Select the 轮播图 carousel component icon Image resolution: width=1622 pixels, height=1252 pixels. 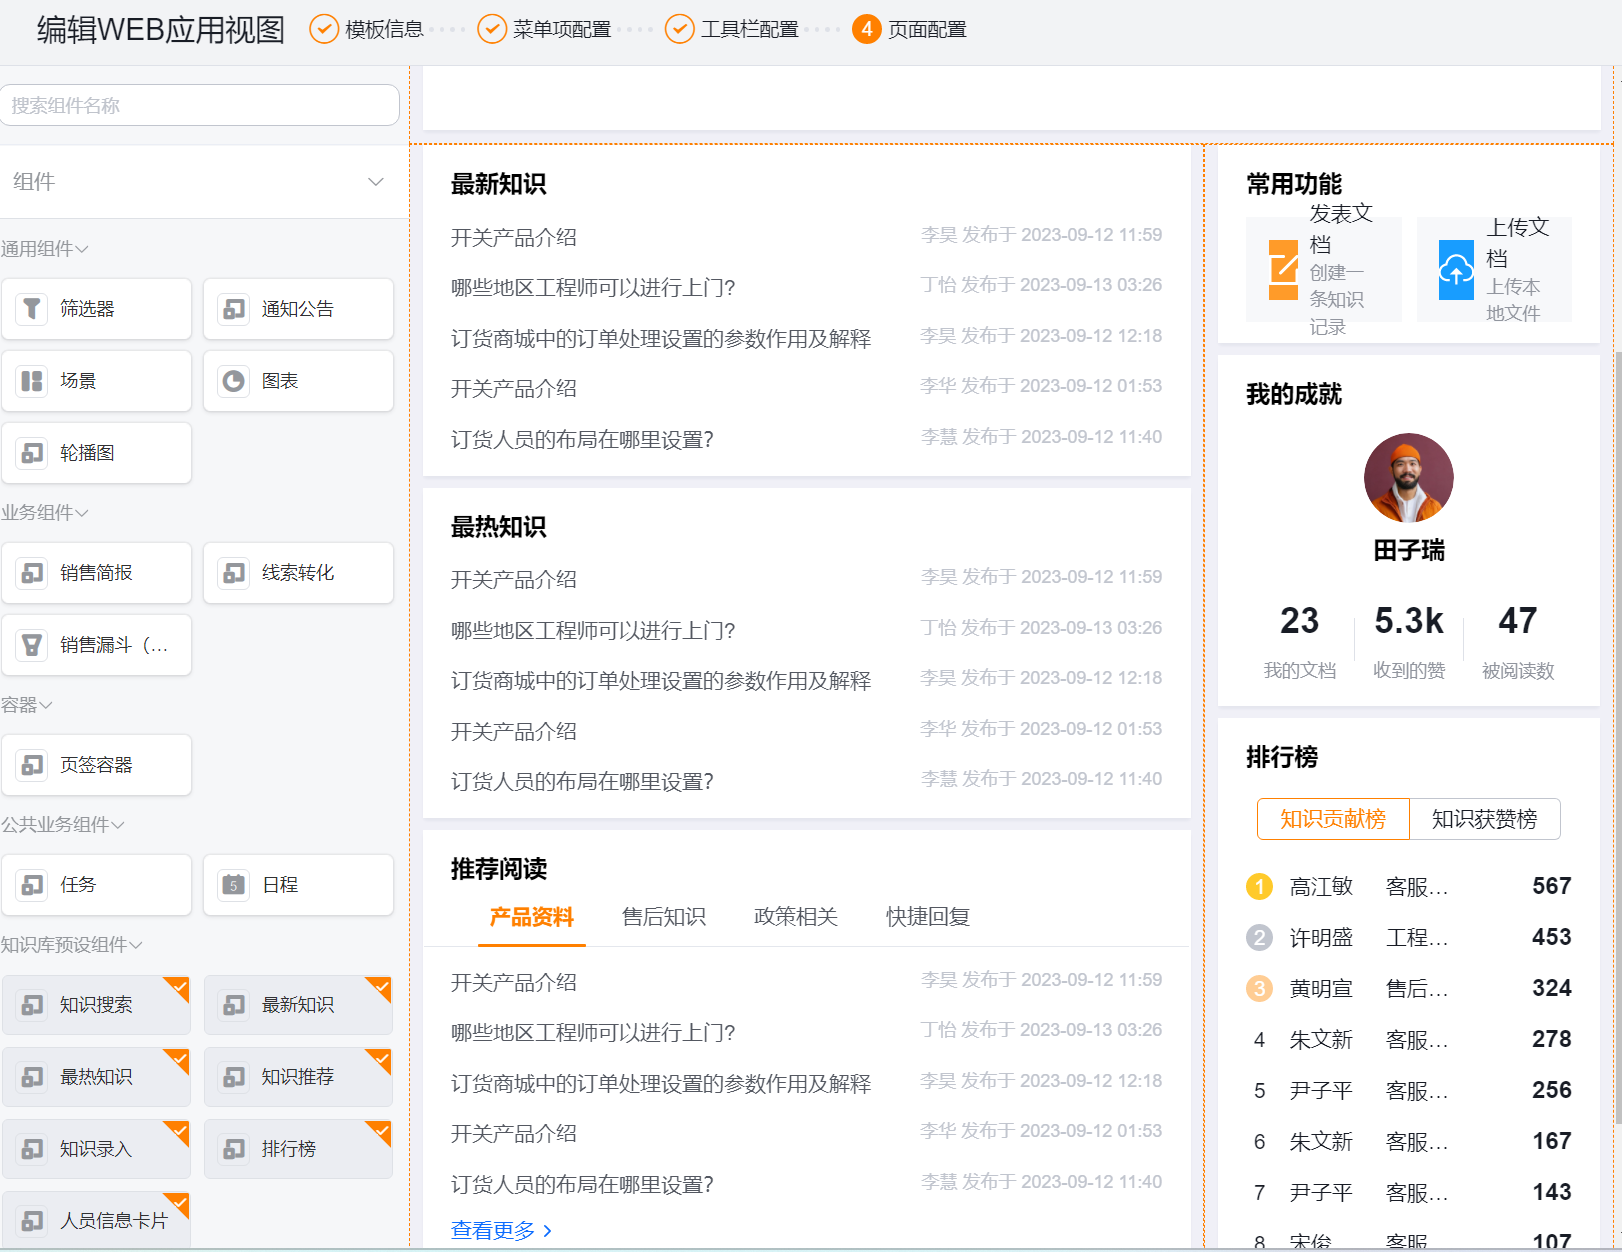click(x=31, y=452)
